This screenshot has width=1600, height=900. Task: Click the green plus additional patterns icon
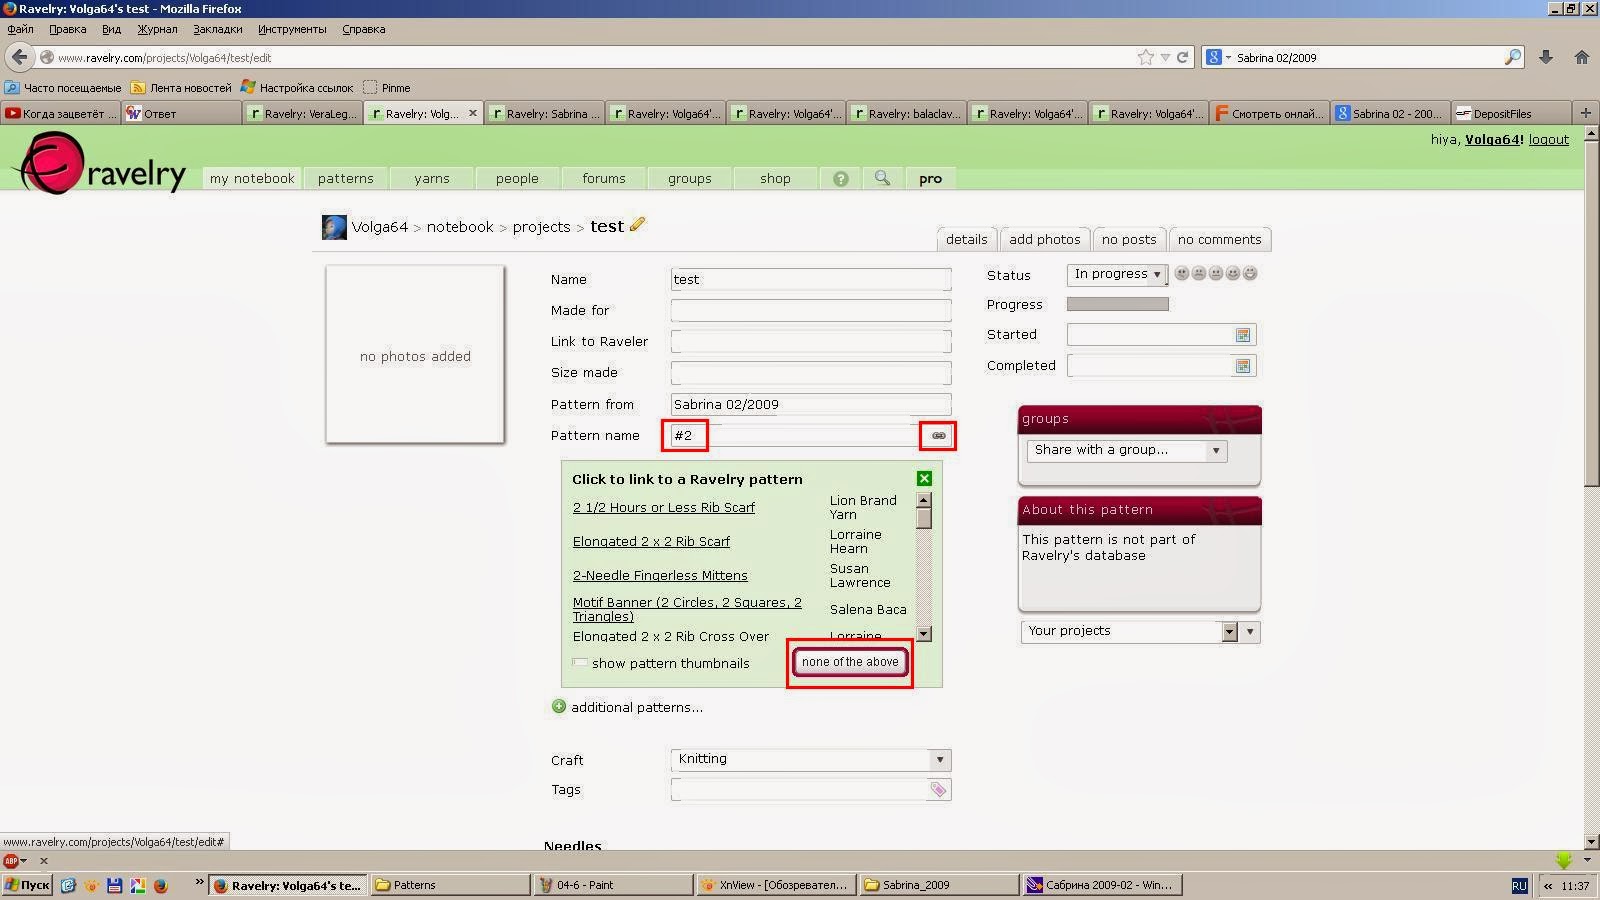559,706
